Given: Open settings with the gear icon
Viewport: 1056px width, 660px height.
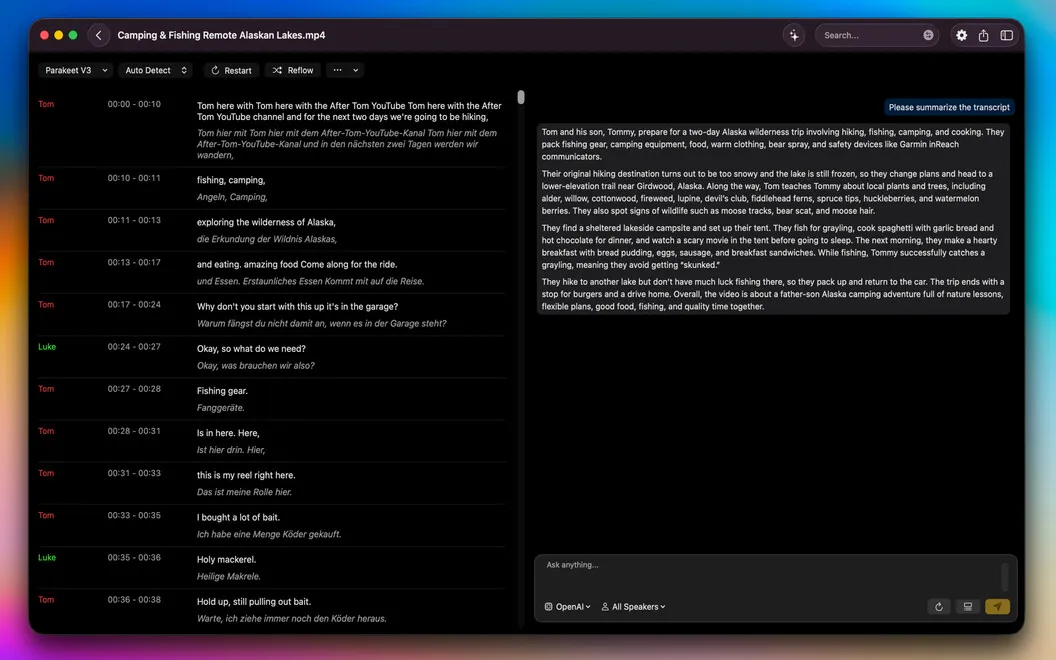Looking at the screenshot, I should pos(962,35).
